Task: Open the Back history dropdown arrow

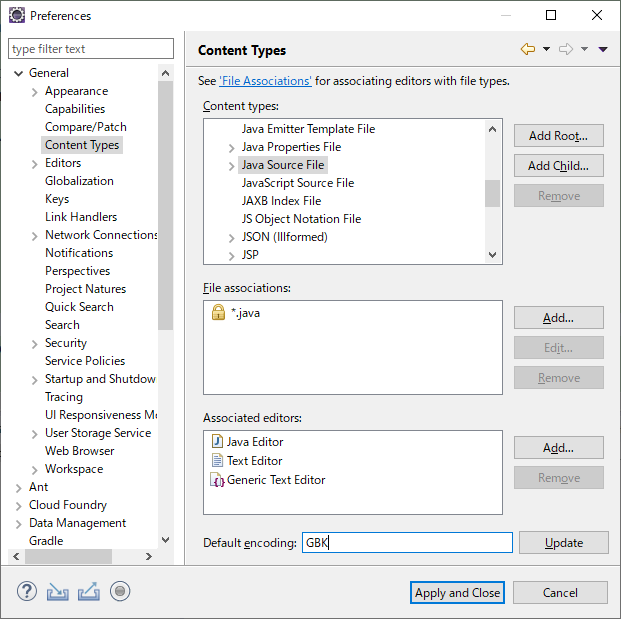Action: point(545,50)
